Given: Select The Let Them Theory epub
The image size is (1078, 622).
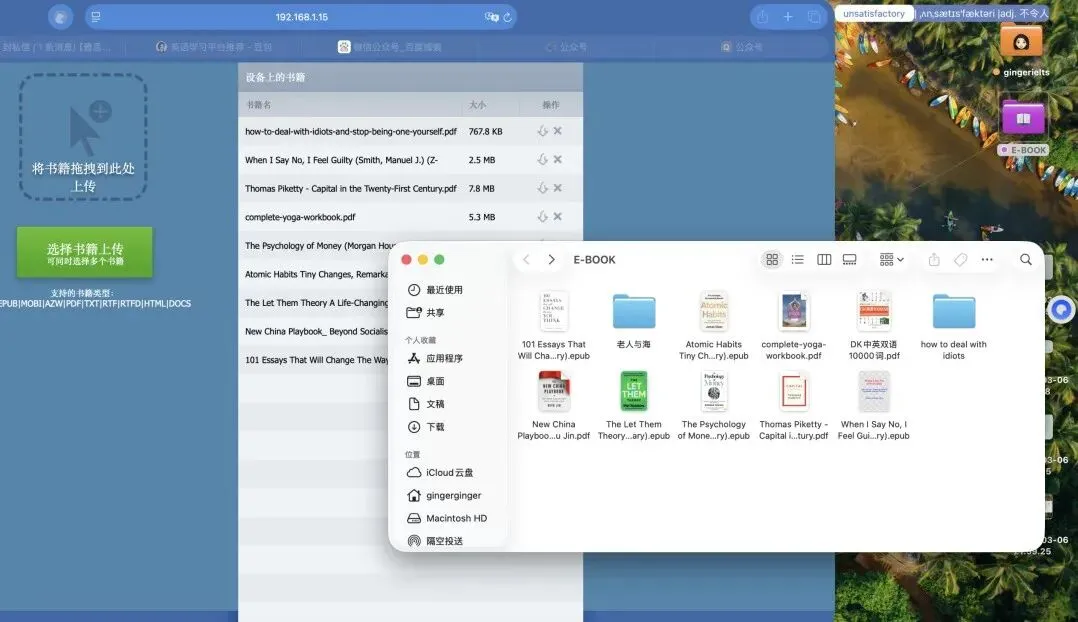Looking at the screenshot, I should point(633,406).
